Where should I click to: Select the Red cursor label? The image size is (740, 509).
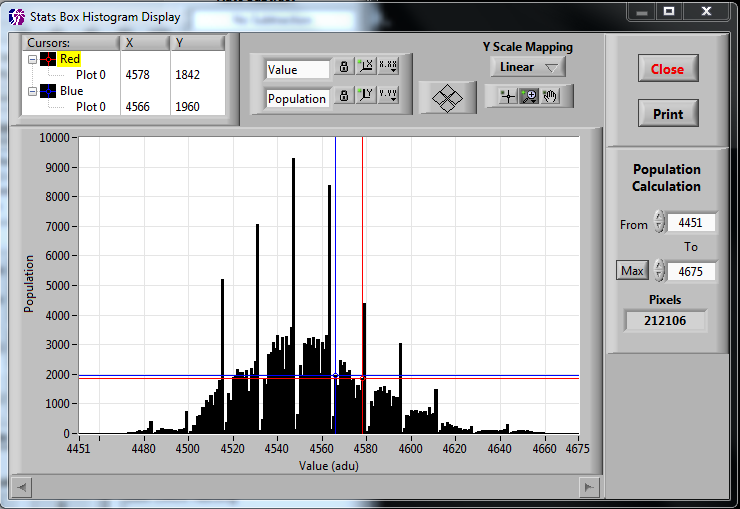coord(70,59)
